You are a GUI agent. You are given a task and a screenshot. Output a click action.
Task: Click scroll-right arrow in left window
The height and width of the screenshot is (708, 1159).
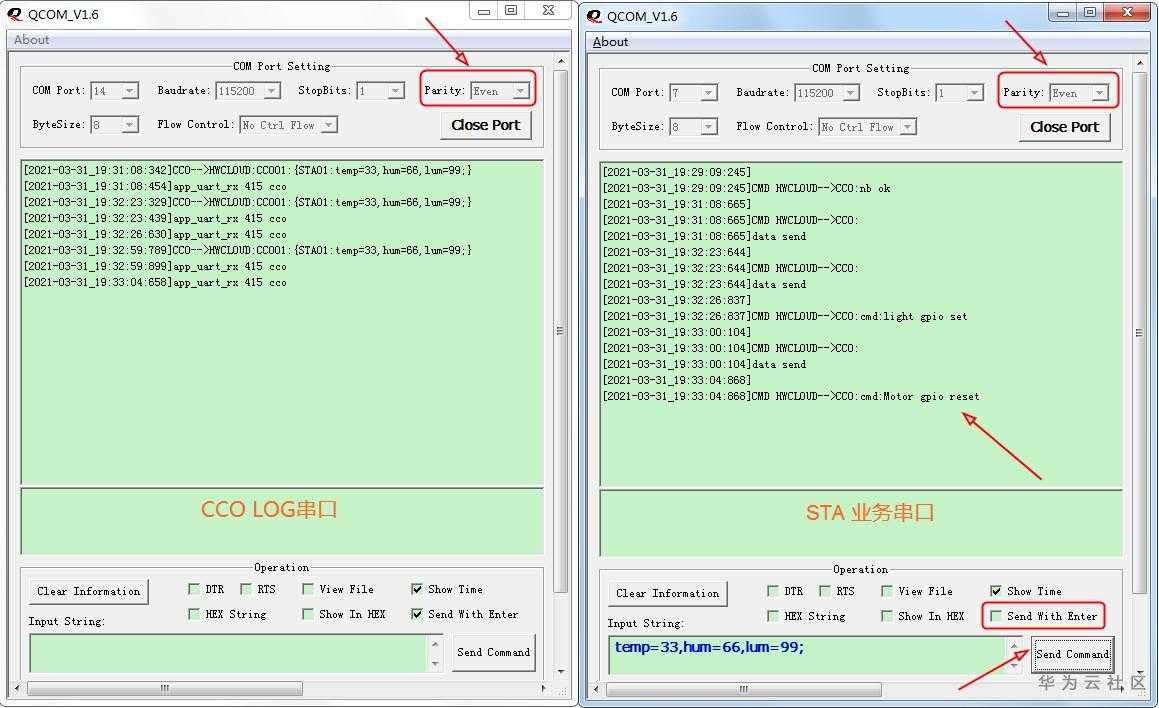point(543,688)
